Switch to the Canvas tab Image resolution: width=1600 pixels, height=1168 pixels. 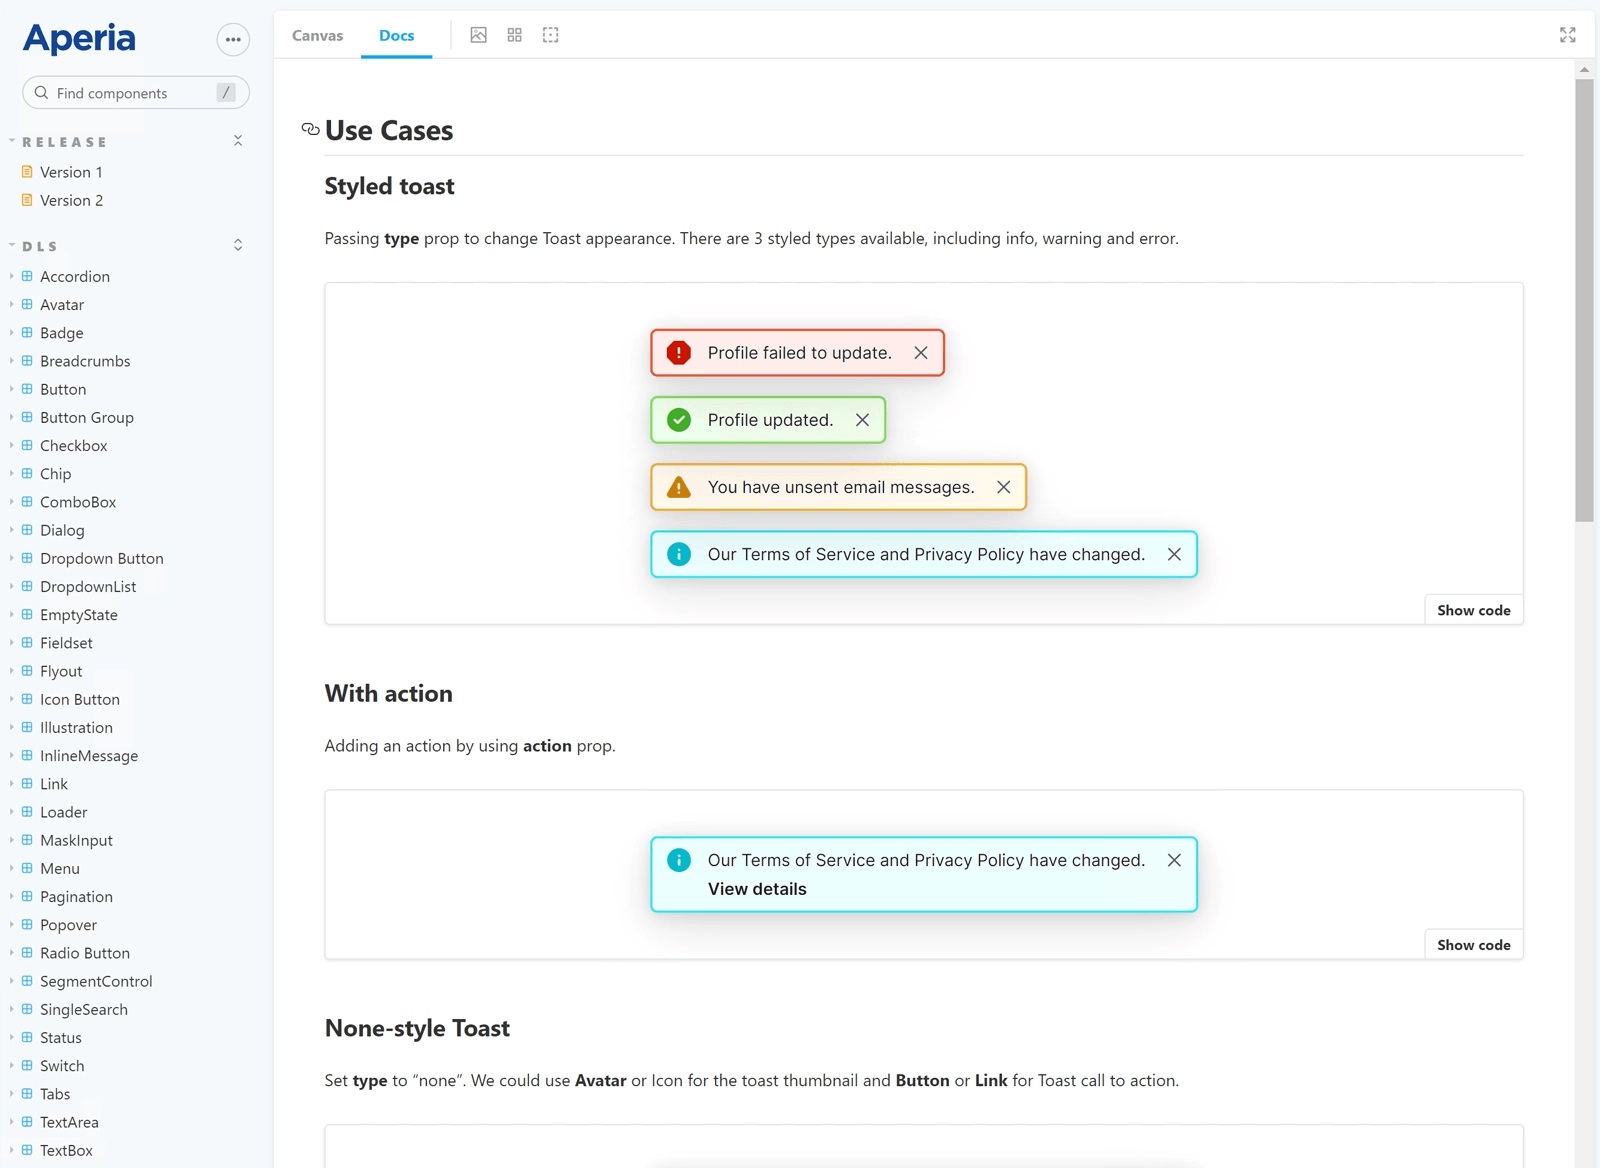(x=317, y=35)
